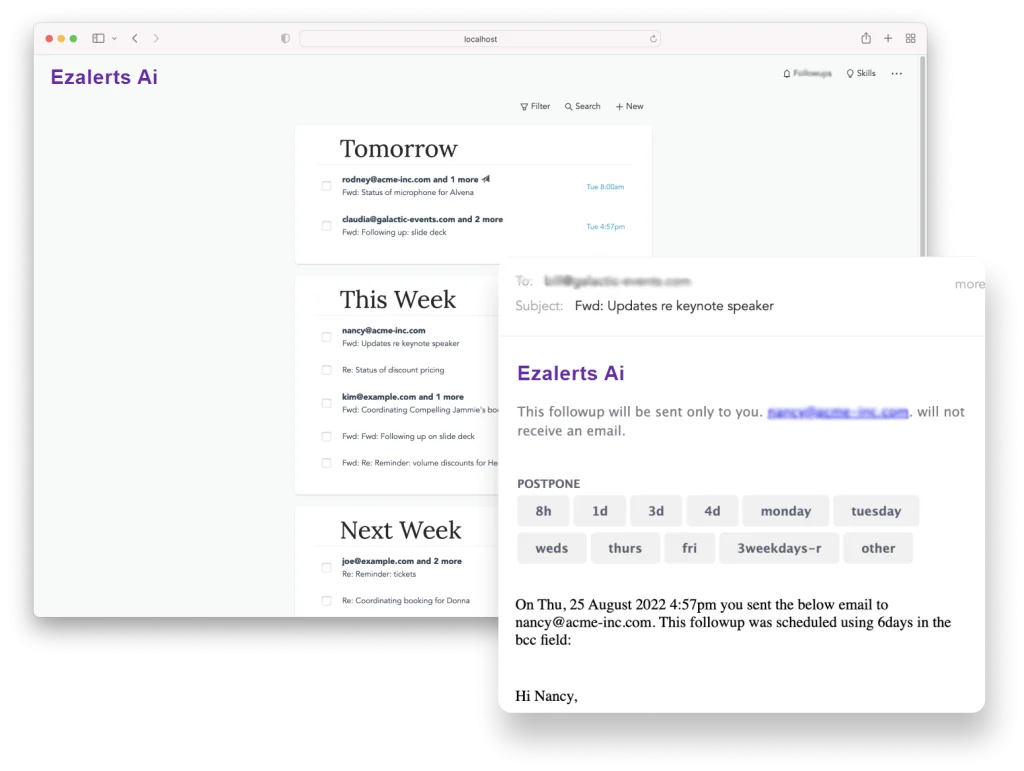Postpone the followup by 8h
1024x771 pixels.
(543, 511)
